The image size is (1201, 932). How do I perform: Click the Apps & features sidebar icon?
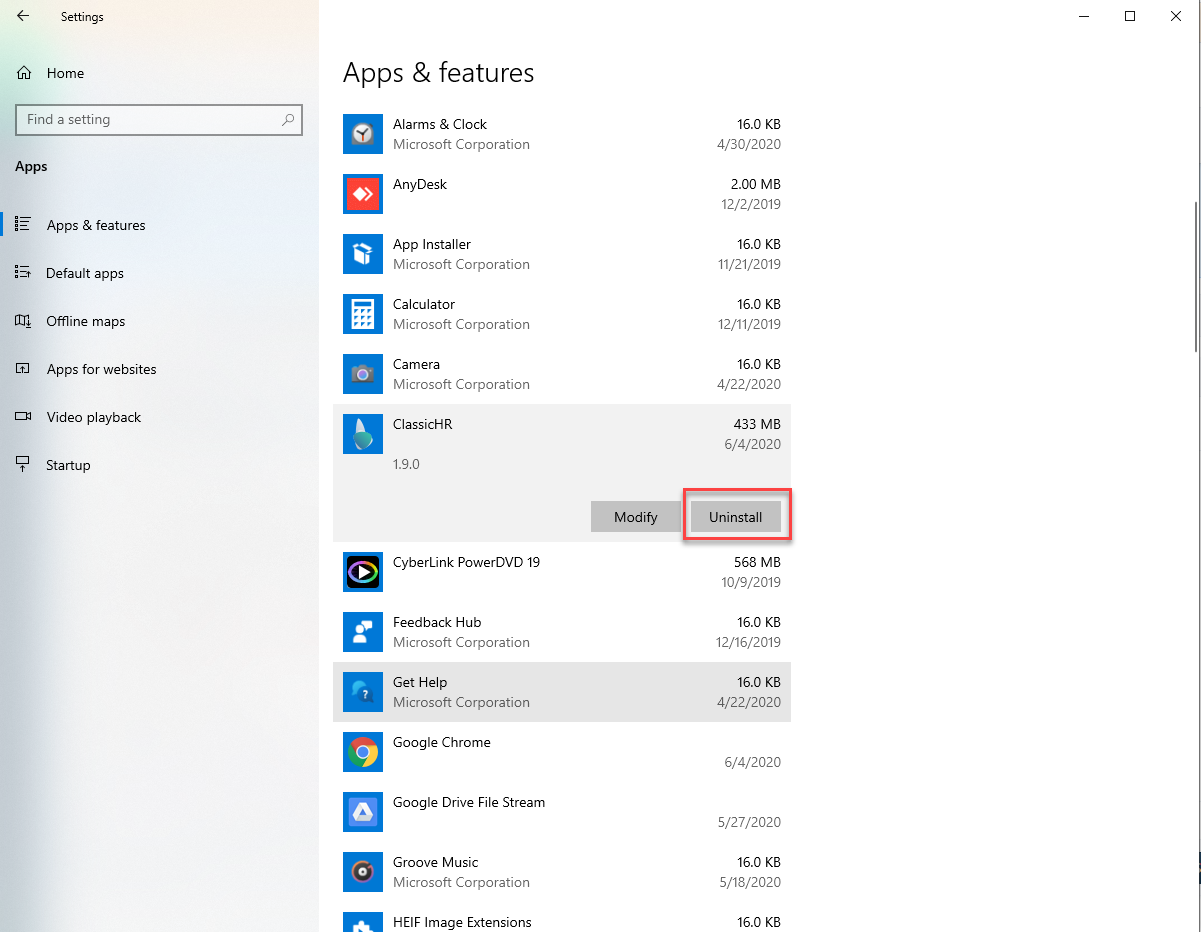click(23, 225)
